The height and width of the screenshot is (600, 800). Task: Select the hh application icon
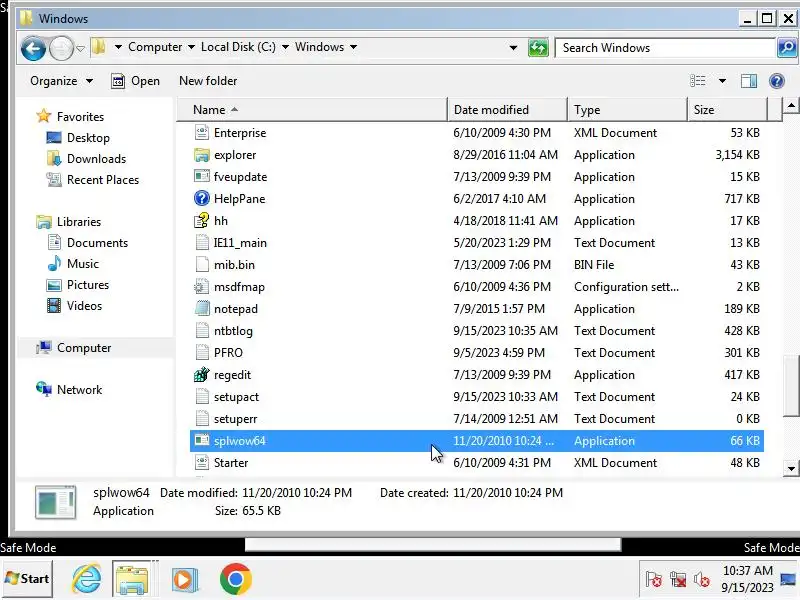tap(202, 220)
